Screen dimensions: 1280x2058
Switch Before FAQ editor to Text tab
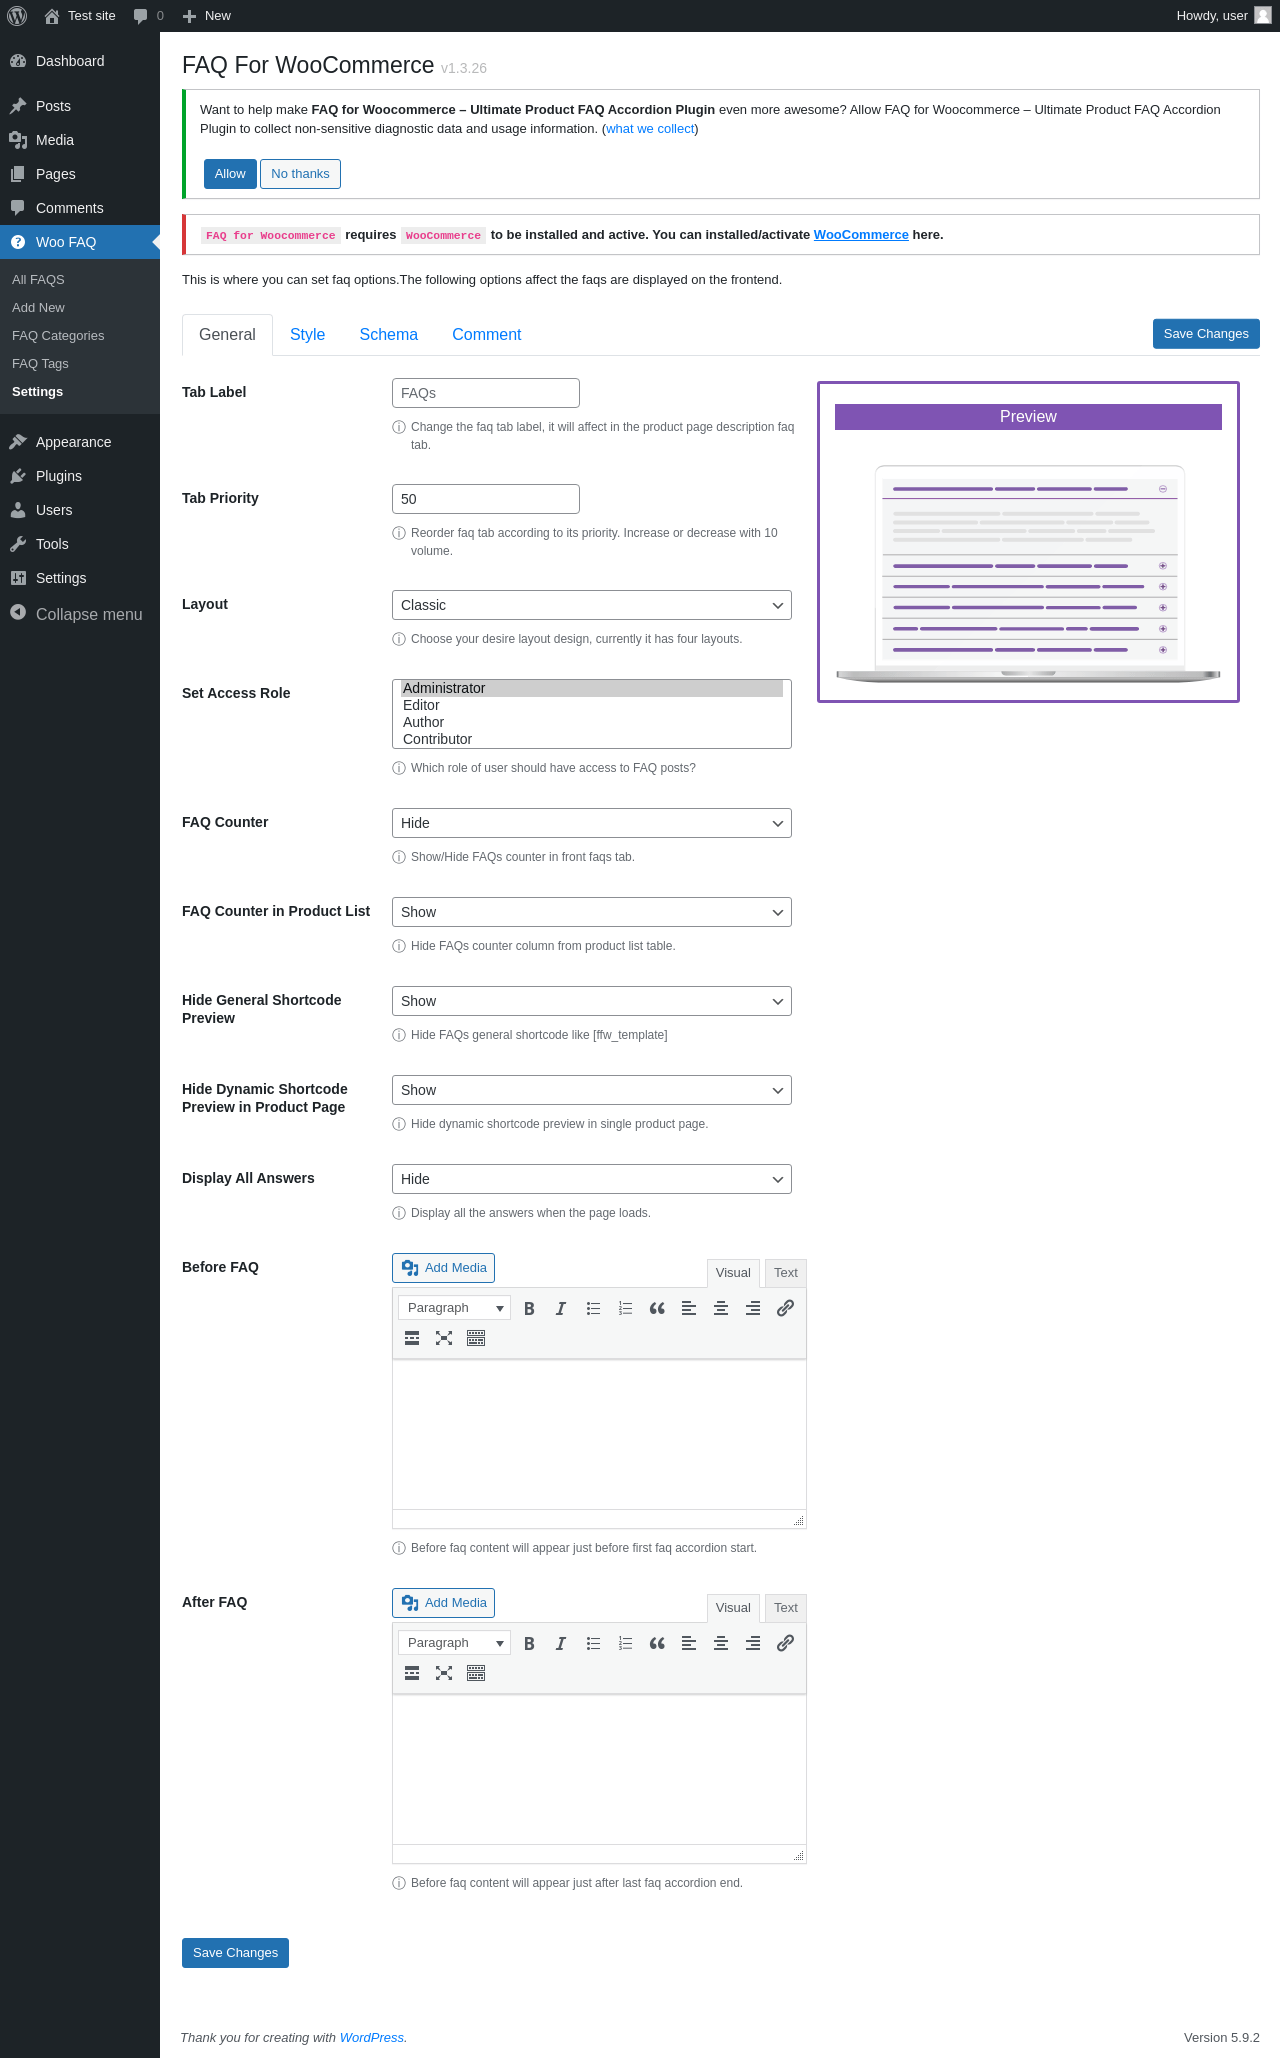tap(786, 1273)
